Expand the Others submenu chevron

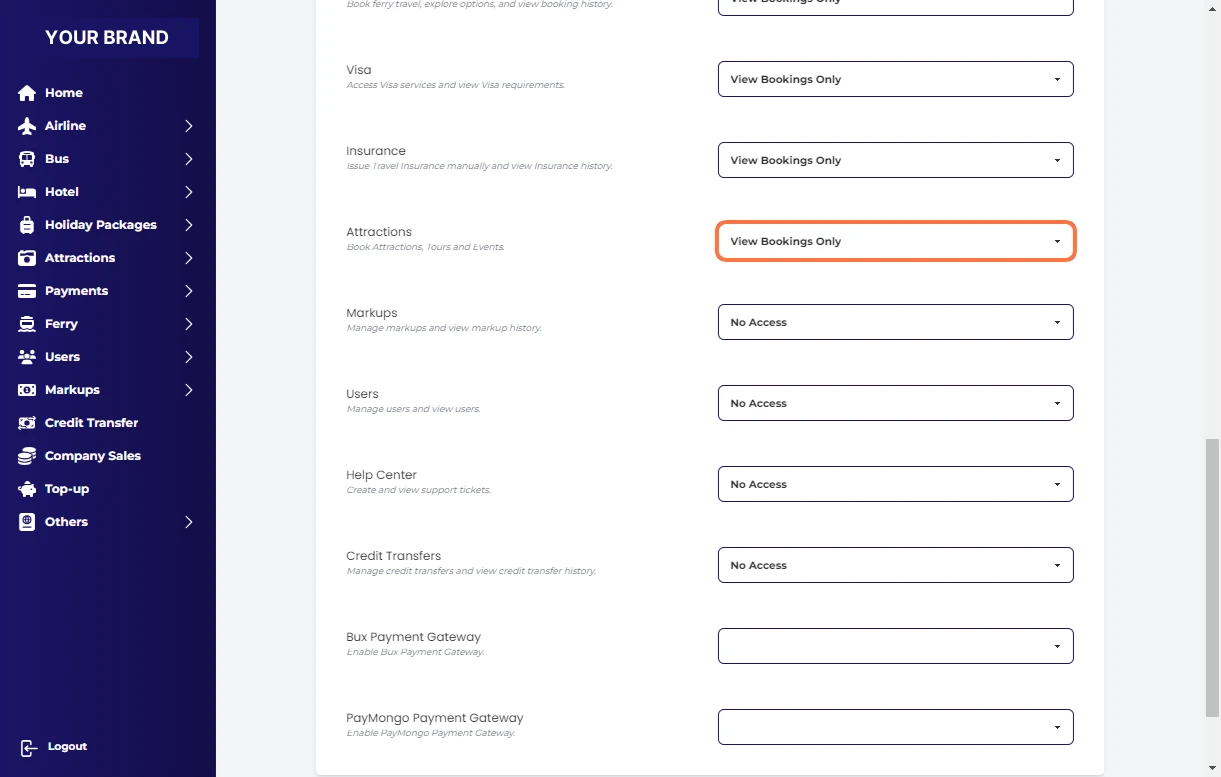188,522
